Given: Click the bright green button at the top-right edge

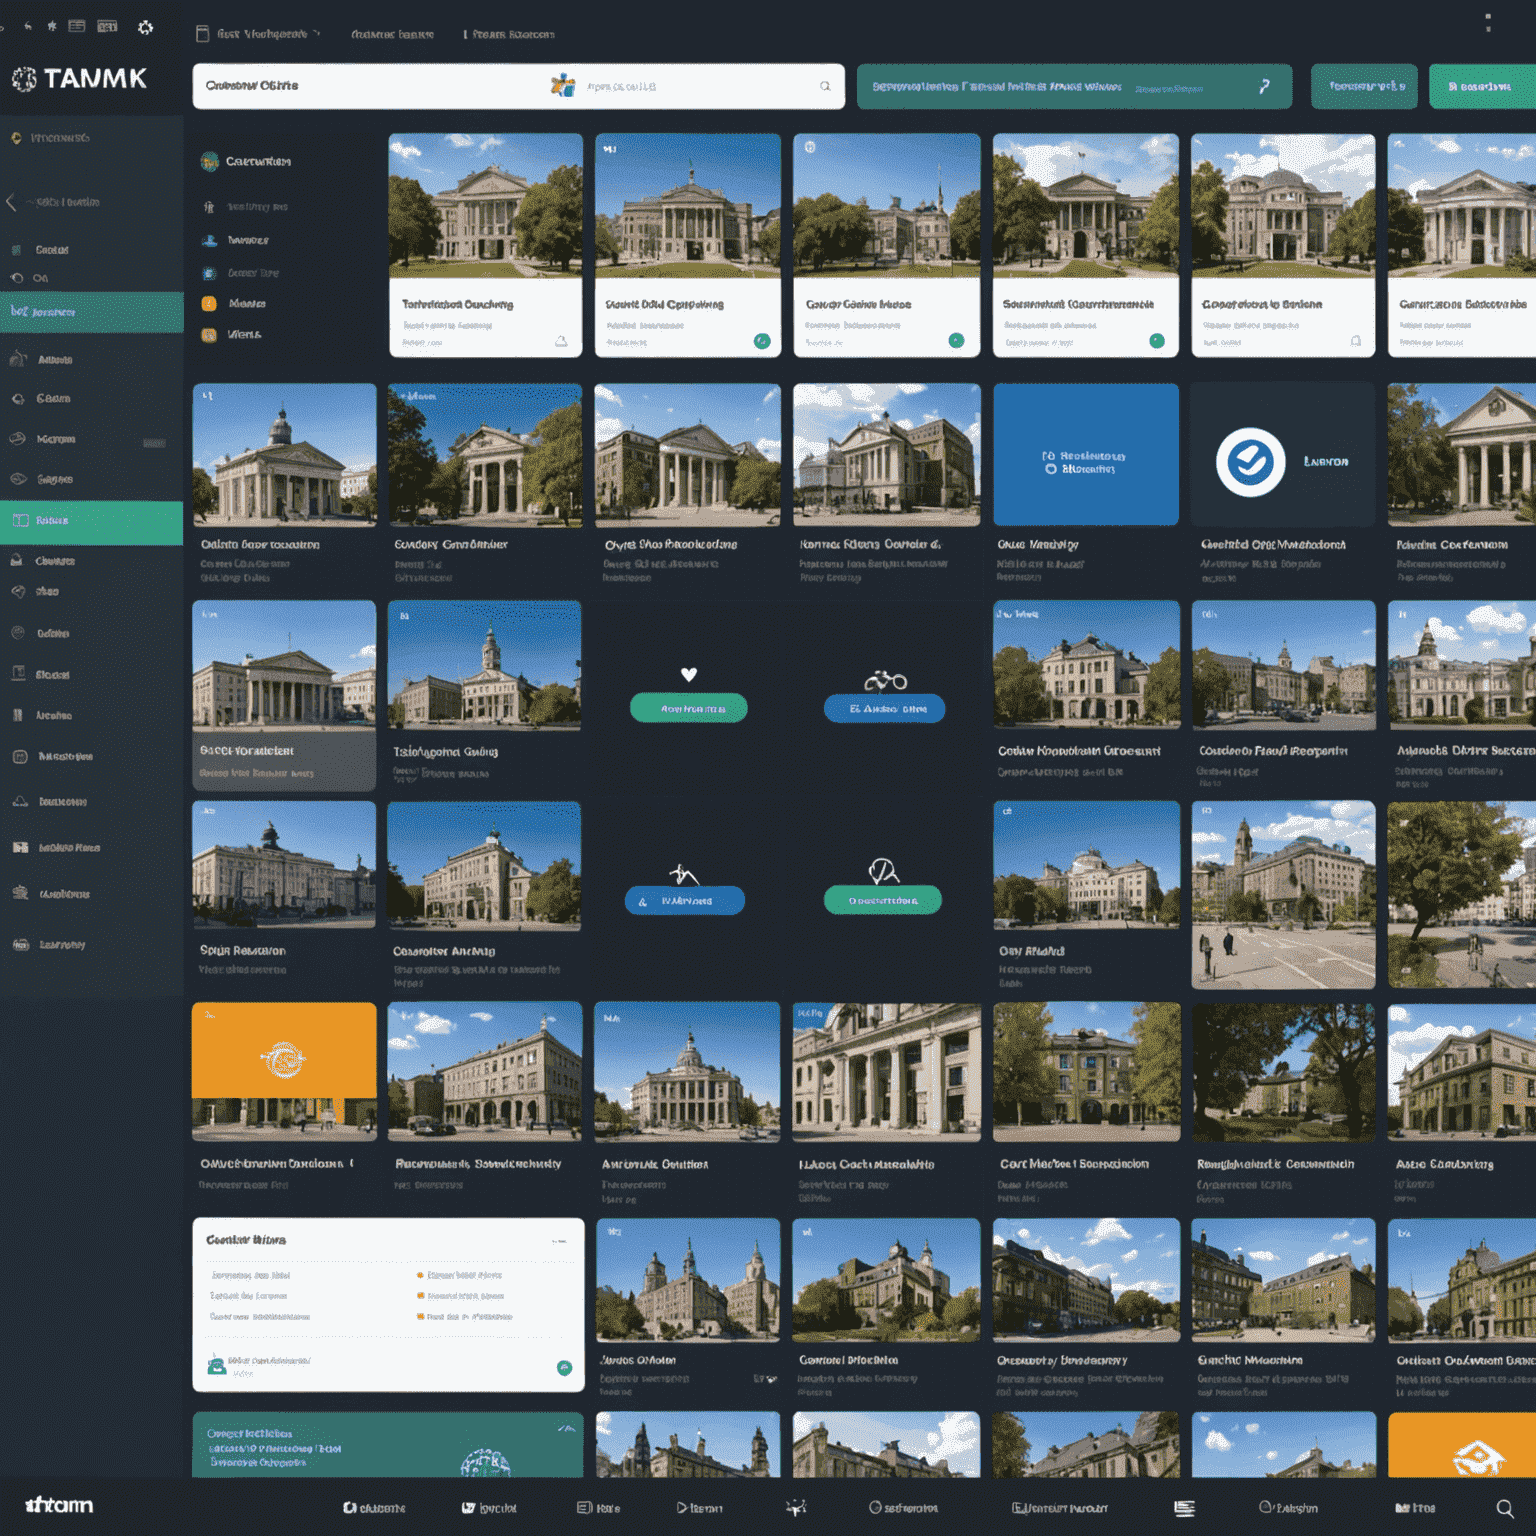Looking at the screenshot, I should click(1483, 86).
